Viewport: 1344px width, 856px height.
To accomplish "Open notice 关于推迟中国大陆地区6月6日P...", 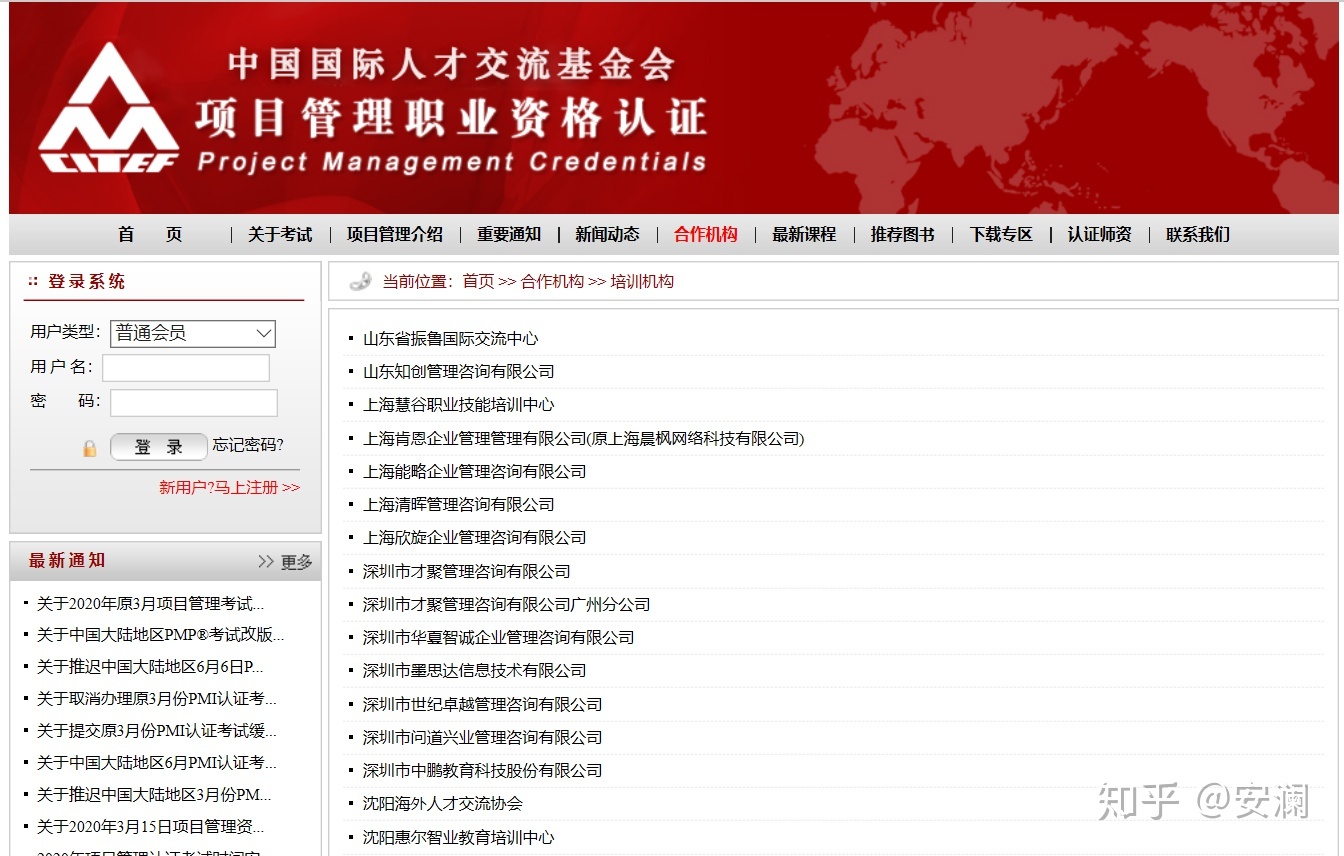I will pos(151,667).
